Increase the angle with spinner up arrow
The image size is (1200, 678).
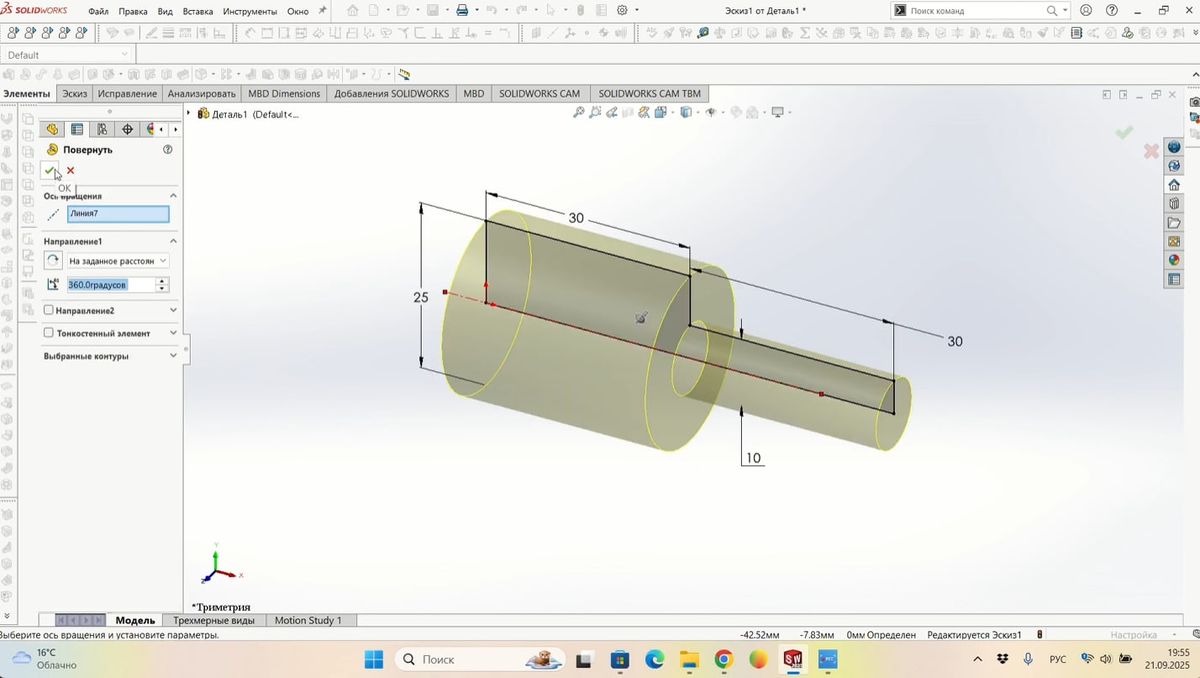162,281
